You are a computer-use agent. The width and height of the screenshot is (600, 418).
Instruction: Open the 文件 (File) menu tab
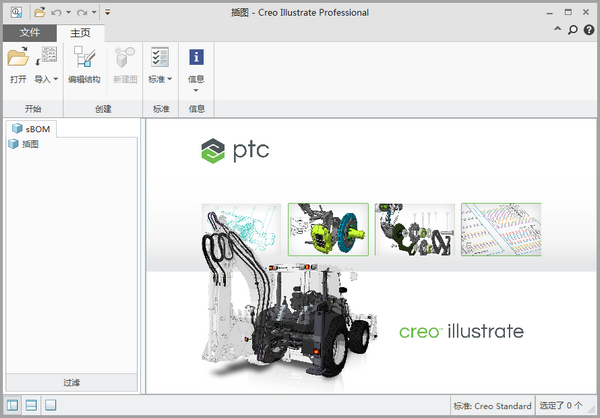(x=29, y=33)
